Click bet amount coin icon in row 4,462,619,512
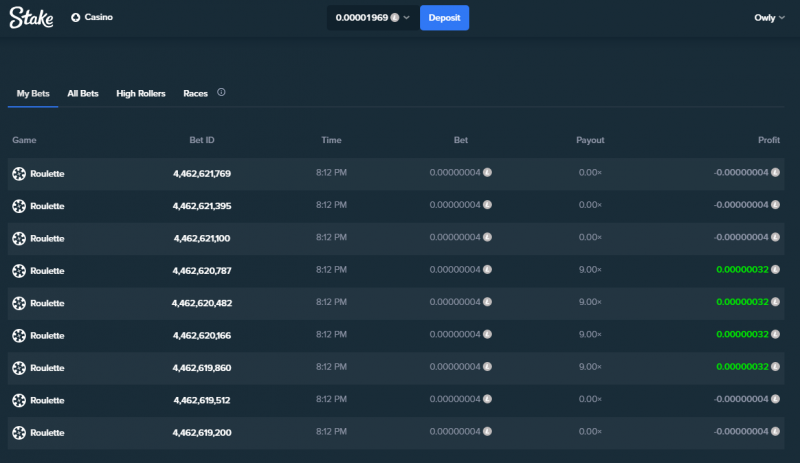800x463 pixels. [x=488, y=399]
